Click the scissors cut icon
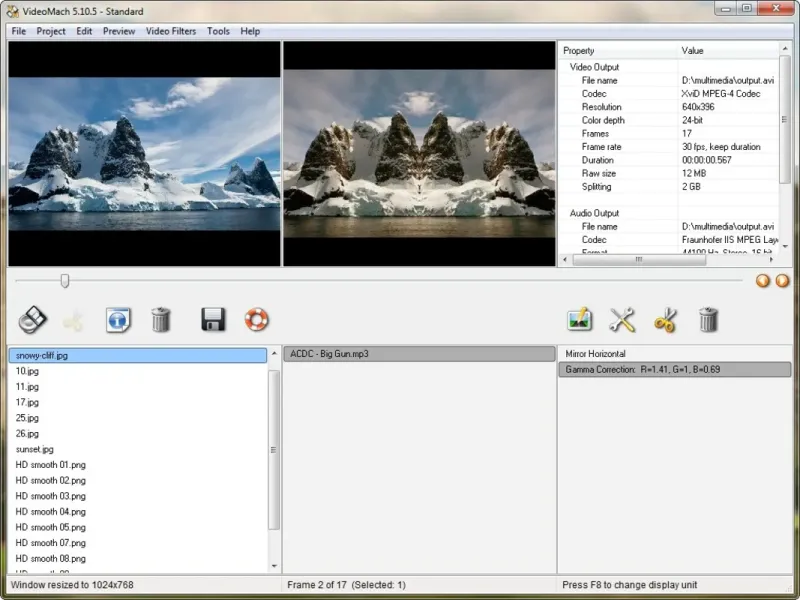The image size is (800, 600). click(665, 320)
